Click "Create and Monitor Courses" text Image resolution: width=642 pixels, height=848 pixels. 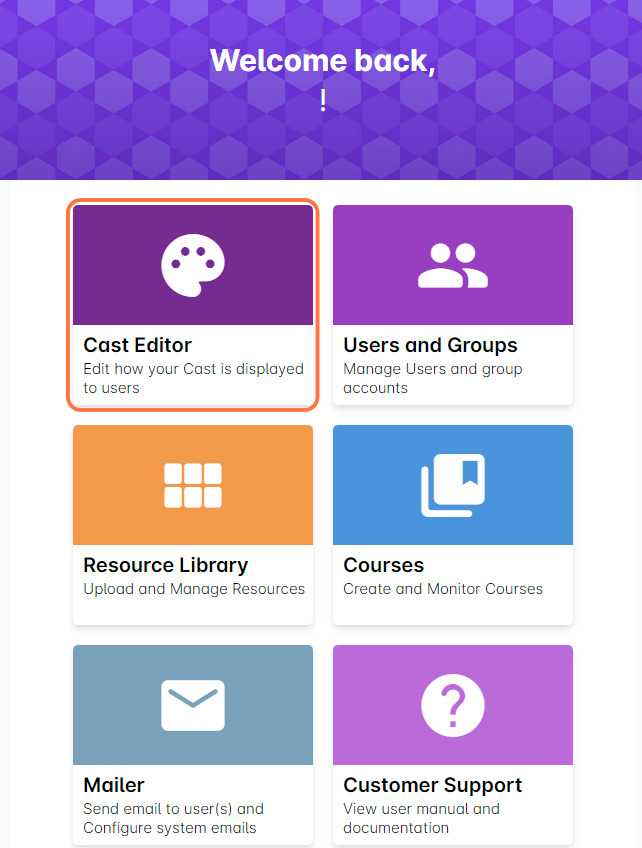pyautogui.click(x=443, y=588)
